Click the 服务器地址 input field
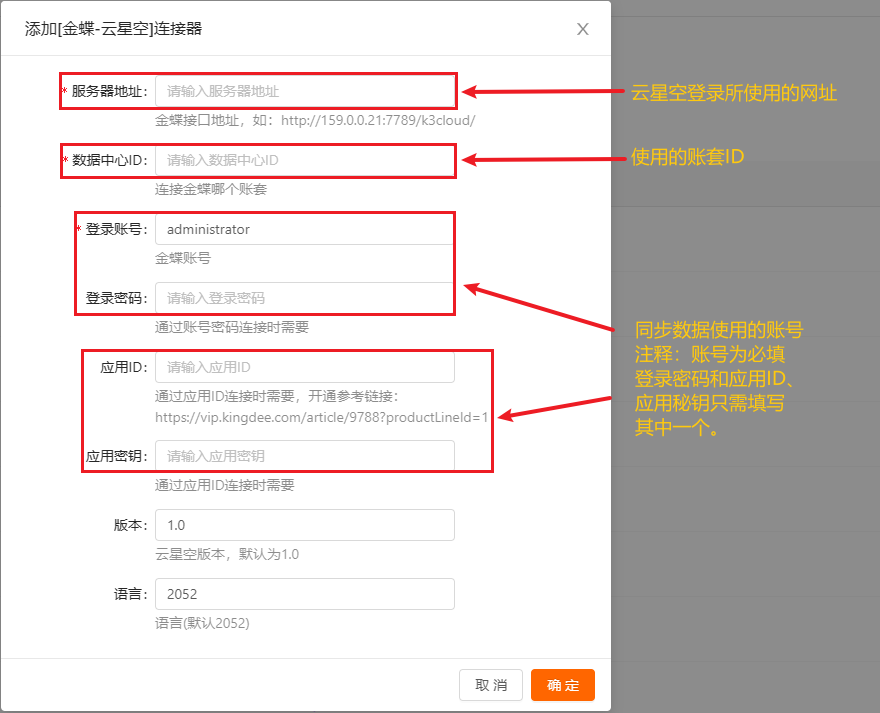The height and width of the screenshot is (713, 880). pyautogui.click(x=304, y=91)
